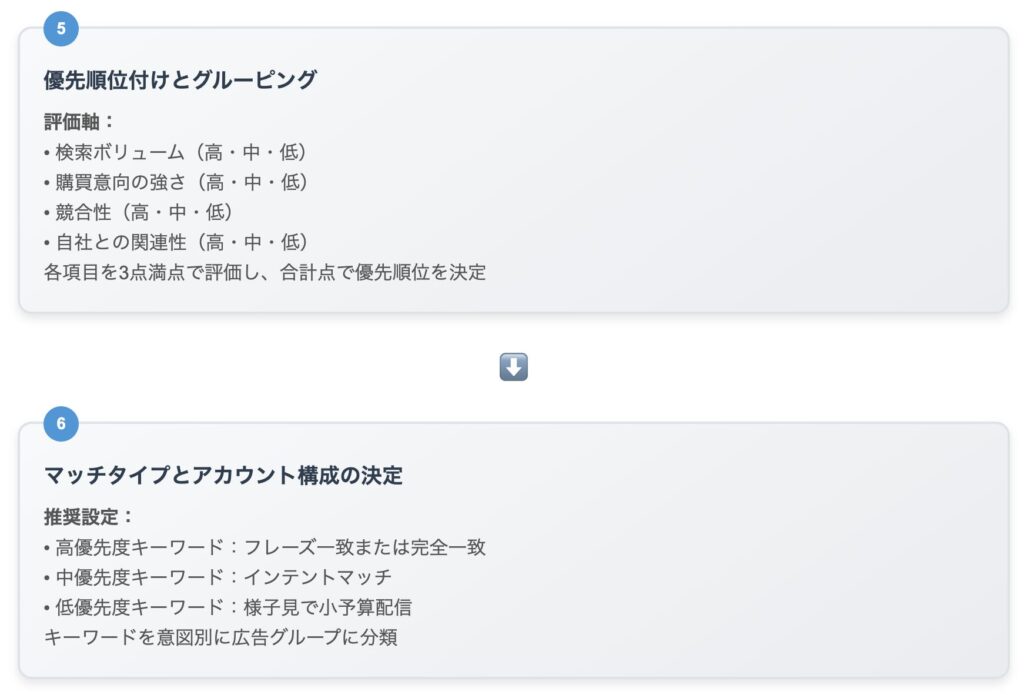Click the インテントマッチ text

pyautogui.click(x=317, y=577)
